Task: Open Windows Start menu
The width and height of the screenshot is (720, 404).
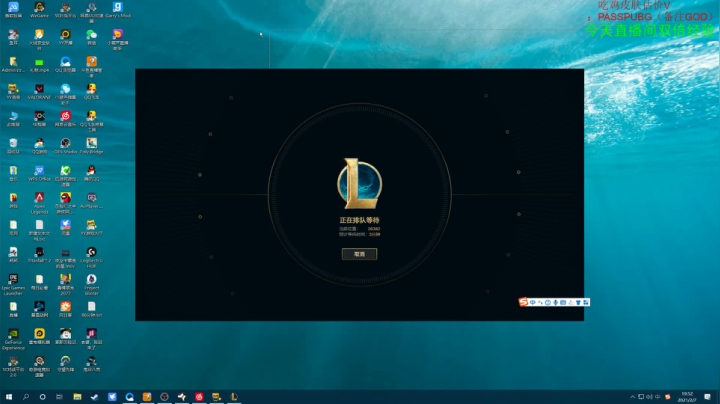Action: pyautogui.click(x=9, y=397)
